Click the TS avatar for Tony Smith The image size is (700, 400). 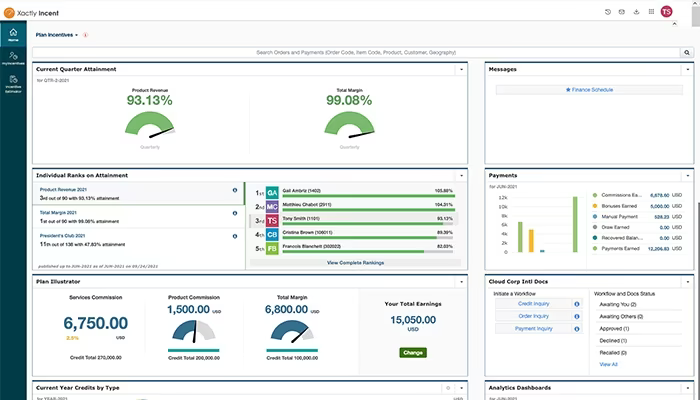click(272, 221)
